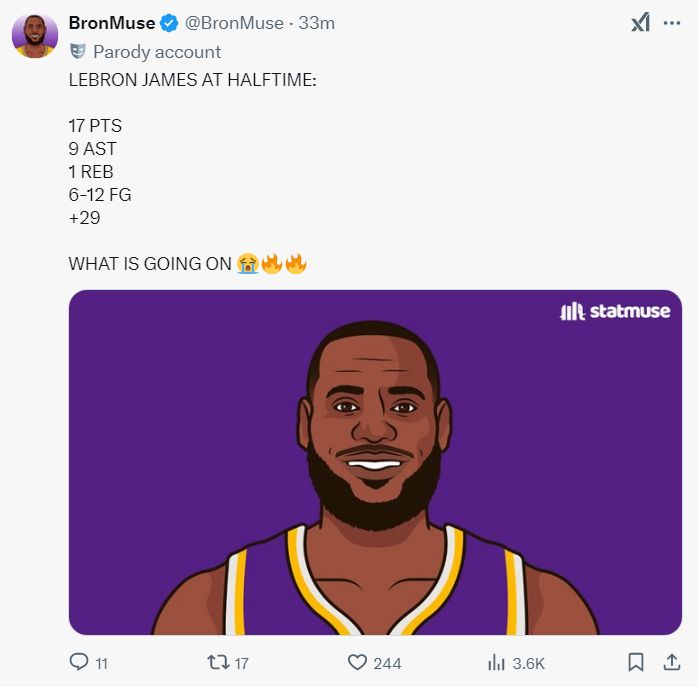Bookmark this BronMuse post
Viewport: 698px width, 687px height.
[635, 662]
